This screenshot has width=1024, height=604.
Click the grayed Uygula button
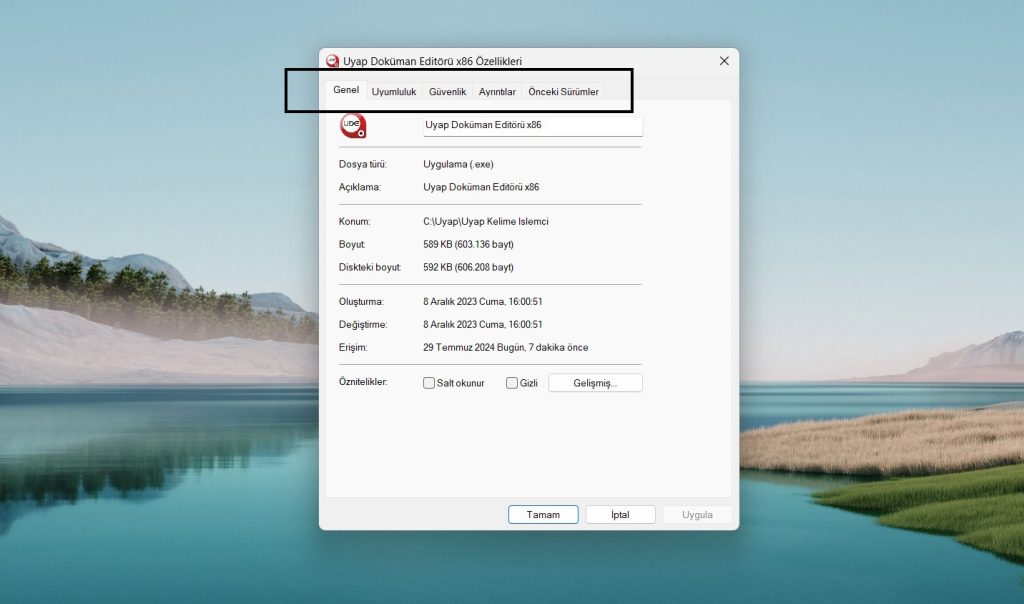pyautogui.click(x=697, y=515)
